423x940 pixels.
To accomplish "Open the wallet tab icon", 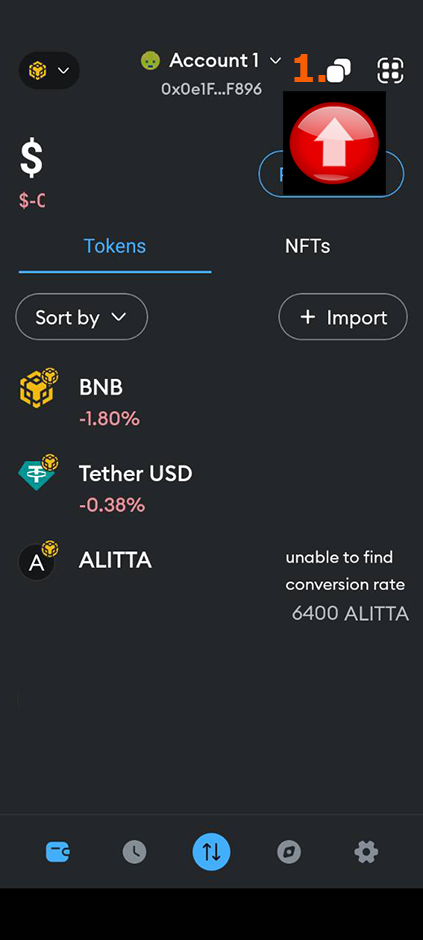I will (x=58, y=851).
